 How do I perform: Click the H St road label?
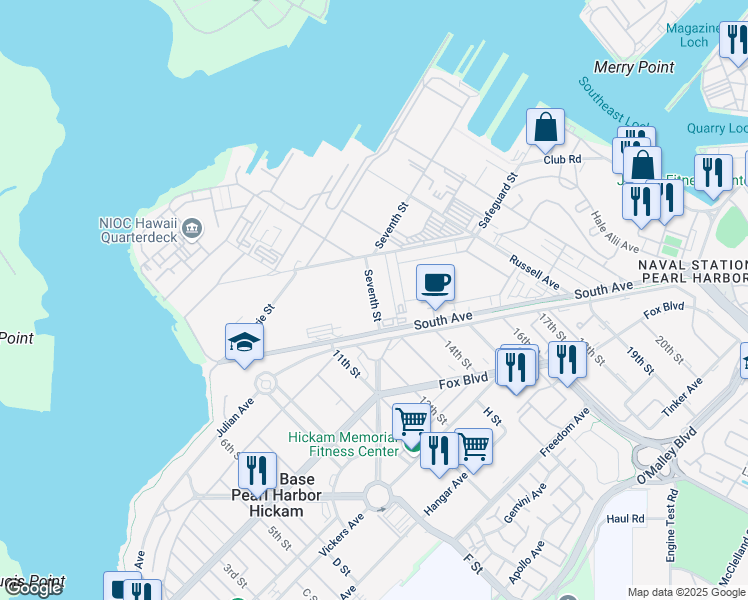(x=492, y=416)
